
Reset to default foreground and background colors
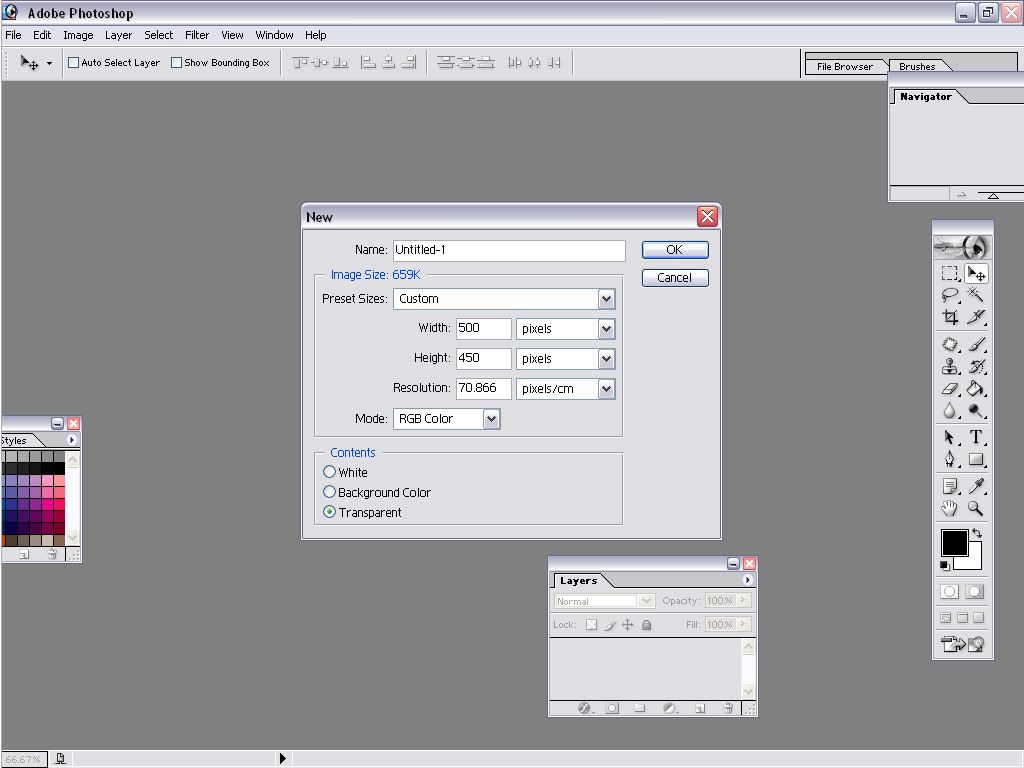[x=945, y=565]
